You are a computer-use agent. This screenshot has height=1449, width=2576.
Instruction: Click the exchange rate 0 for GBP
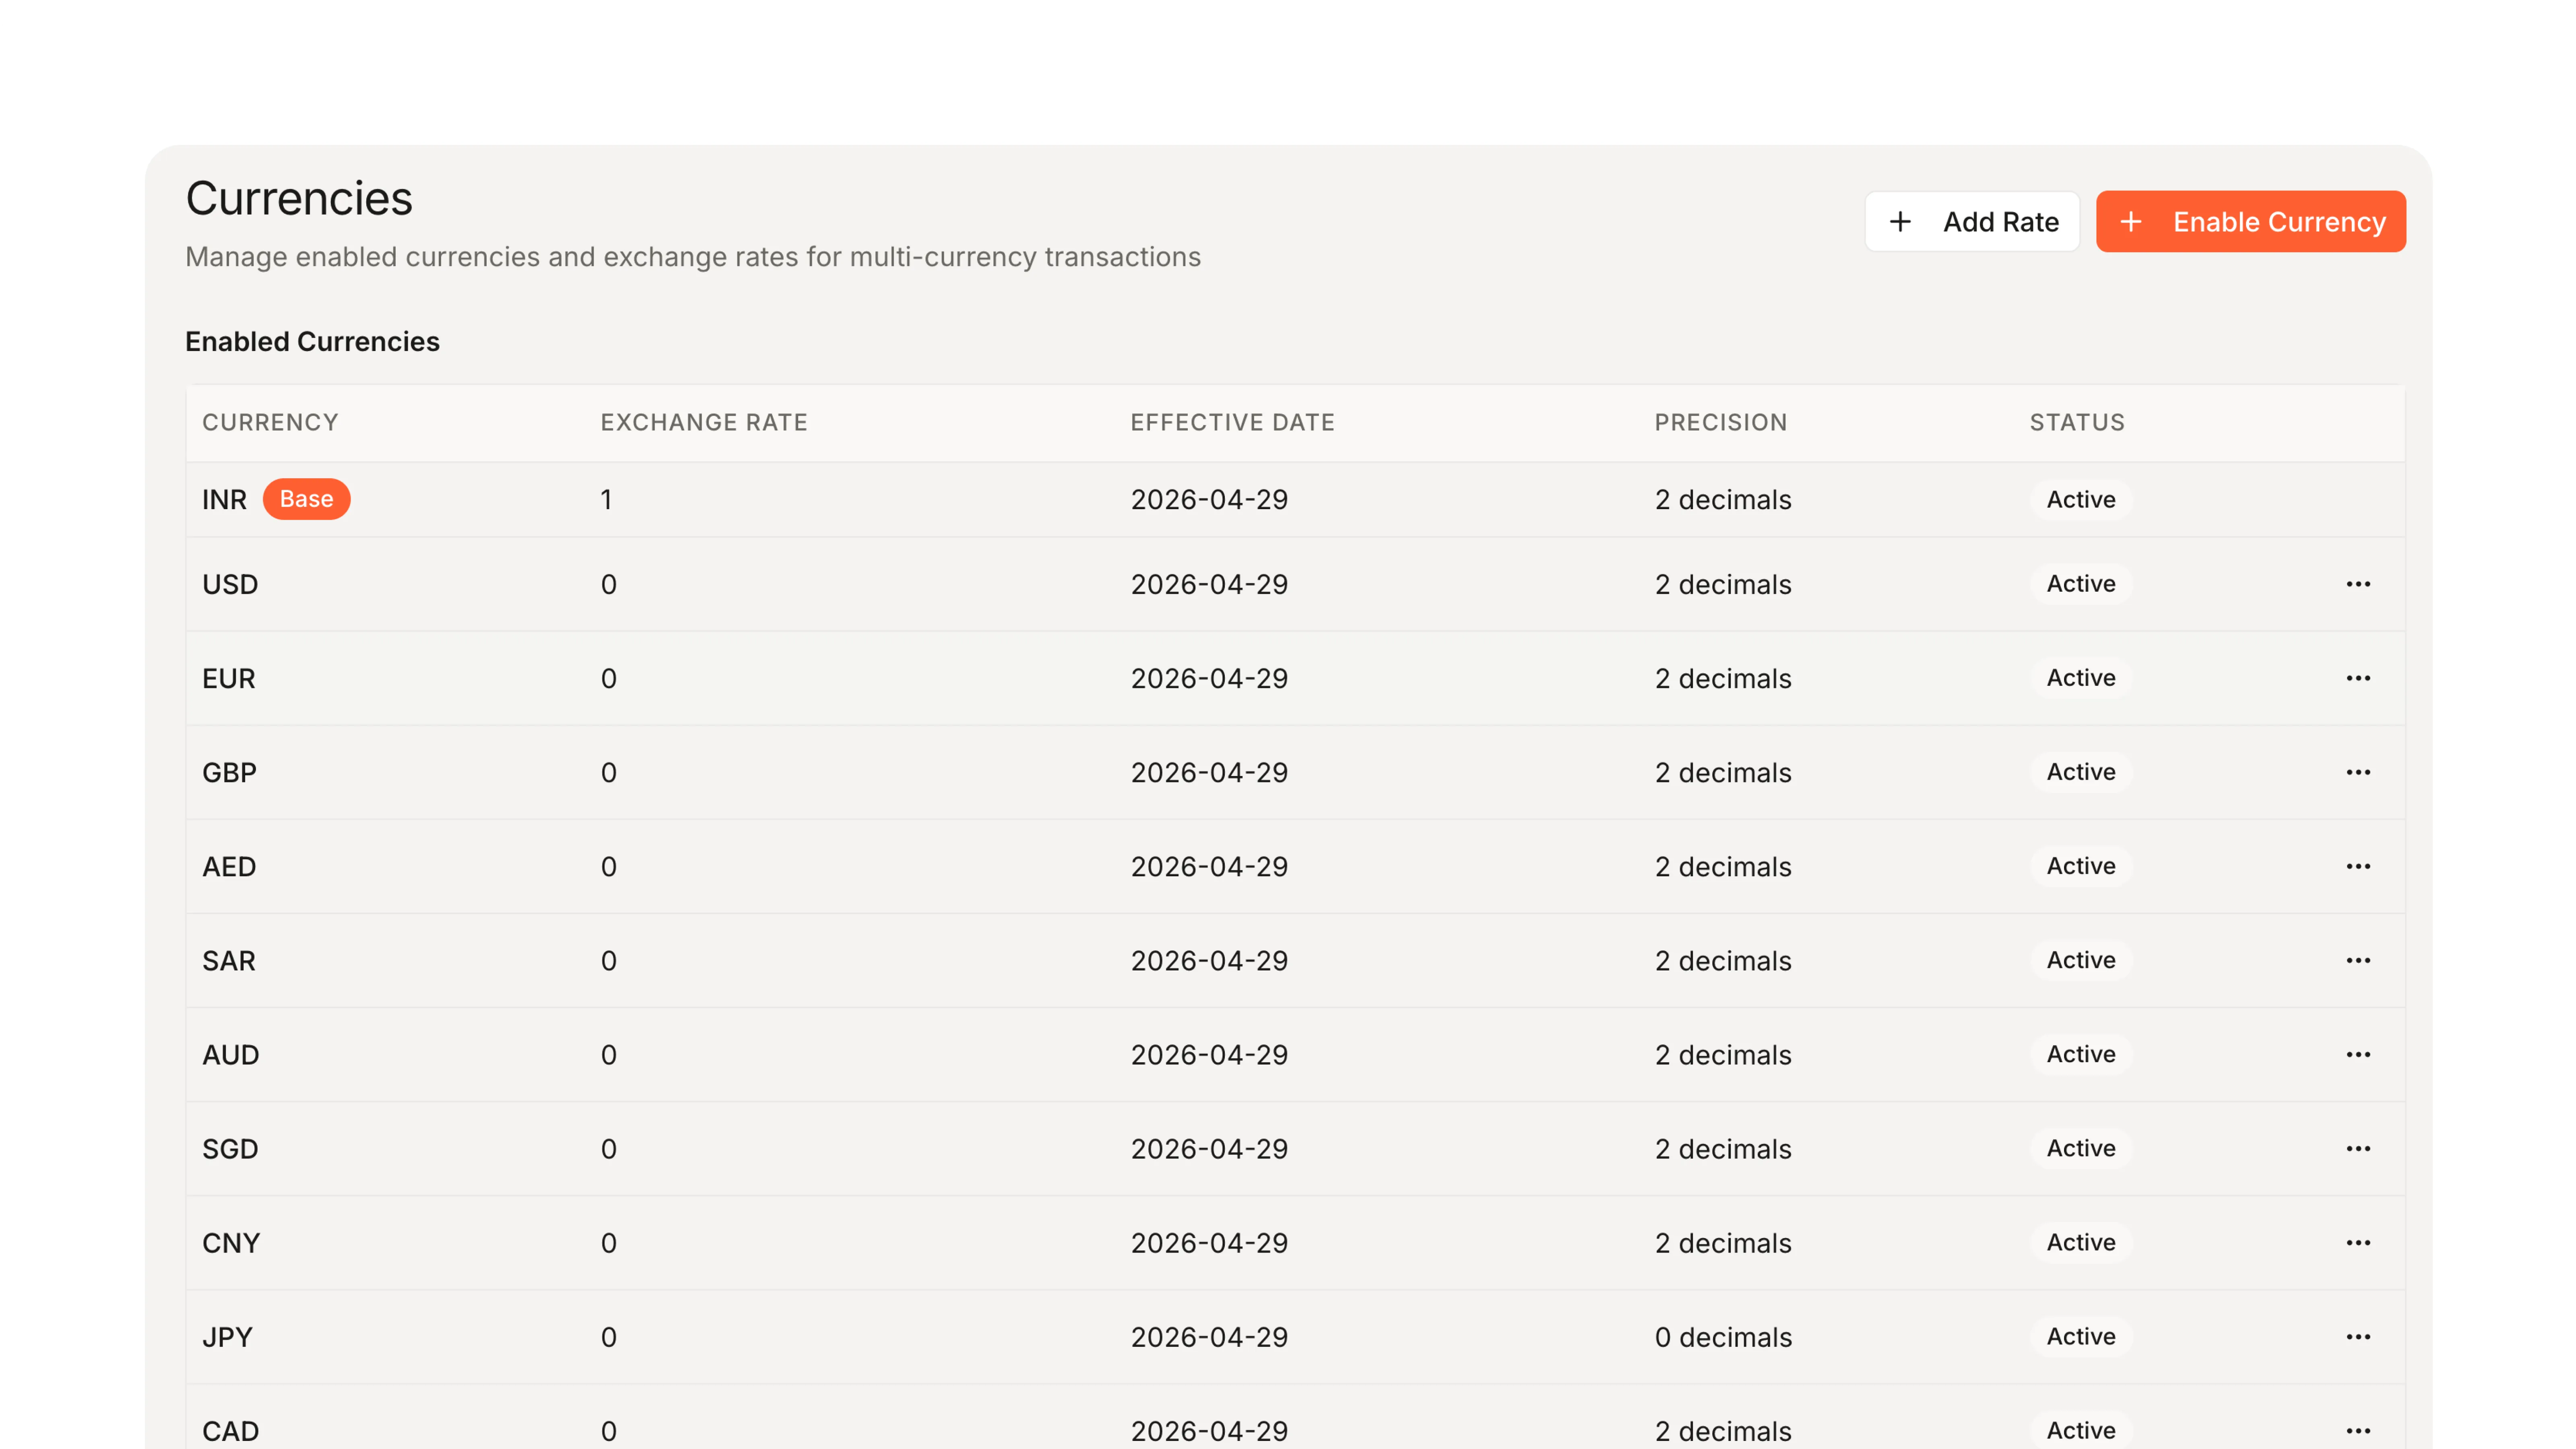(608, 772)
